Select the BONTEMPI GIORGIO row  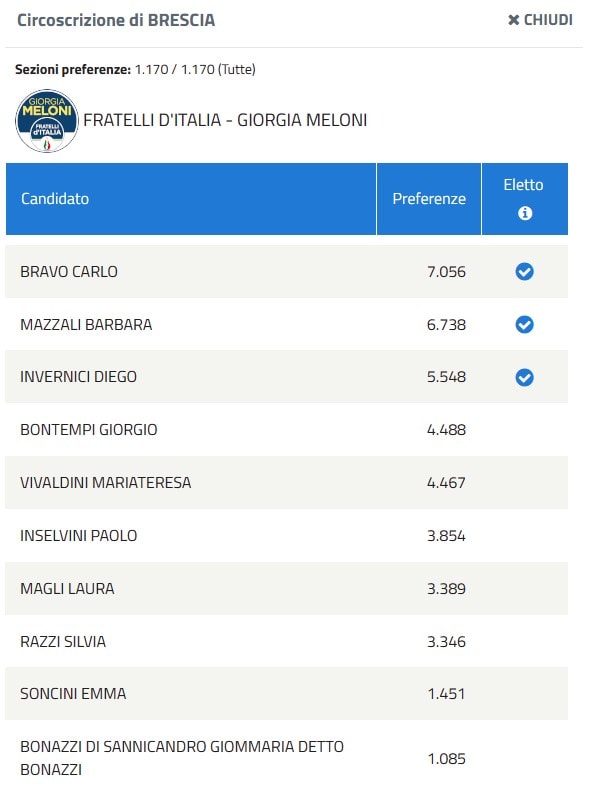tap(286, 430)
